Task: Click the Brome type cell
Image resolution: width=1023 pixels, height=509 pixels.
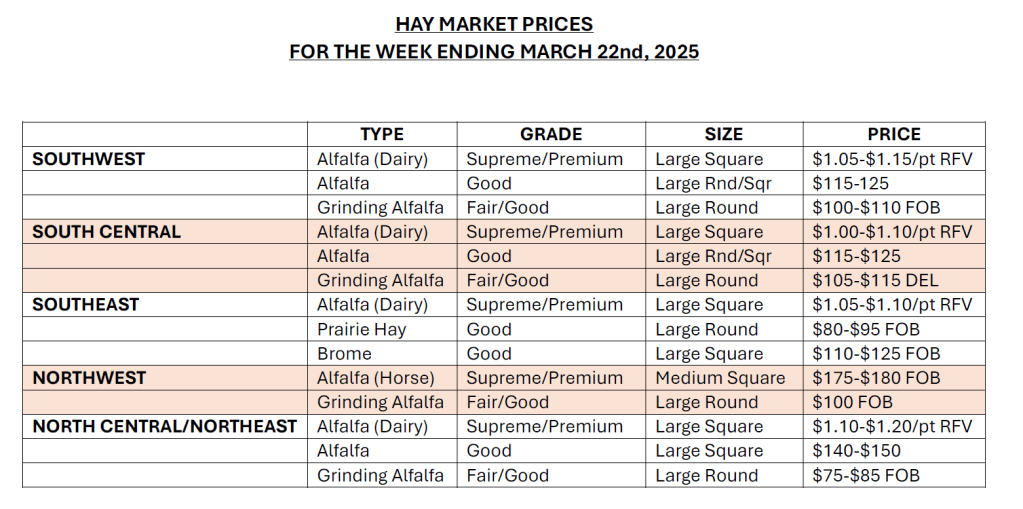Action: point(344,354)
